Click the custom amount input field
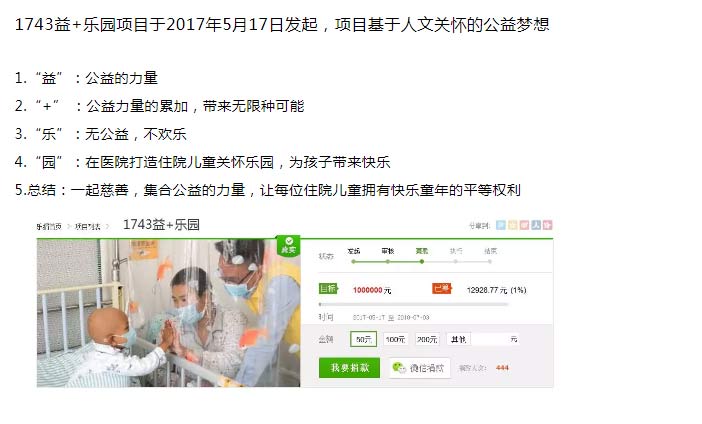 495,339
